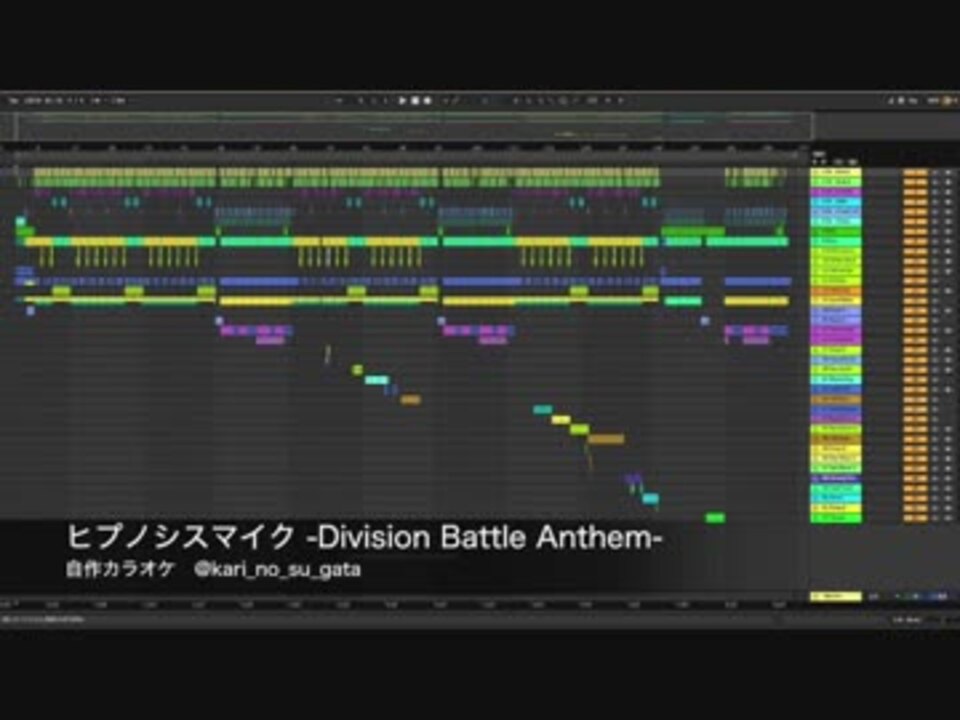Select the long gold clip ending the second staircase
This screenshot has width=960, height=720.
pyautogui.click(x=606, y=439)
